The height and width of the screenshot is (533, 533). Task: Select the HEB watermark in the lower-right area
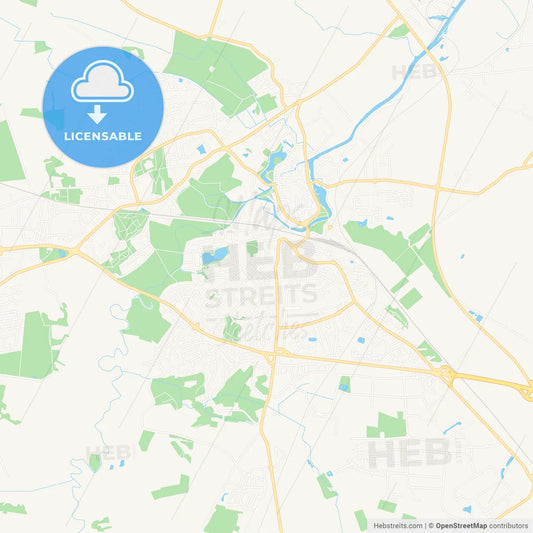point(411,452)
